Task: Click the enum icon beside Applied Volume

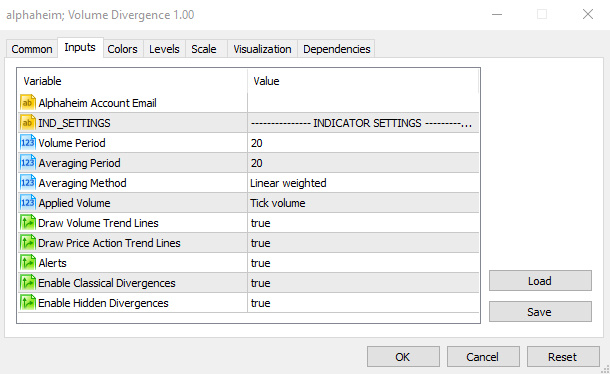Action: point(28,203)
